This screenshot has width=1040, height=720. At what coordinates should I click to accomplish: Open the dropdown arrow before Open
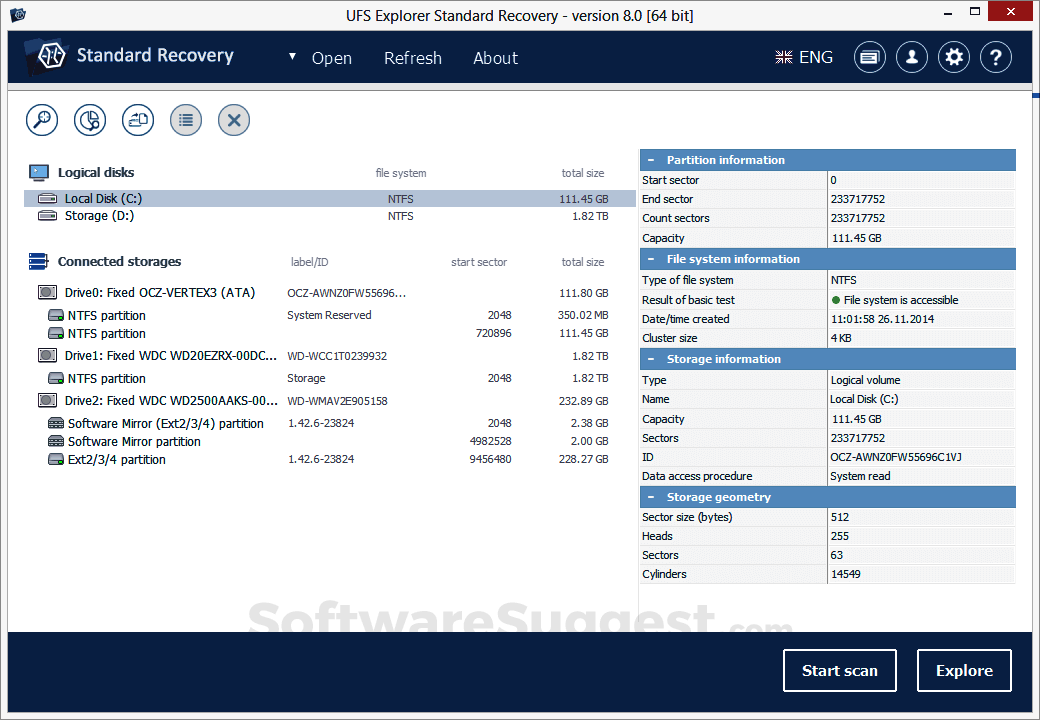point(292,57)
